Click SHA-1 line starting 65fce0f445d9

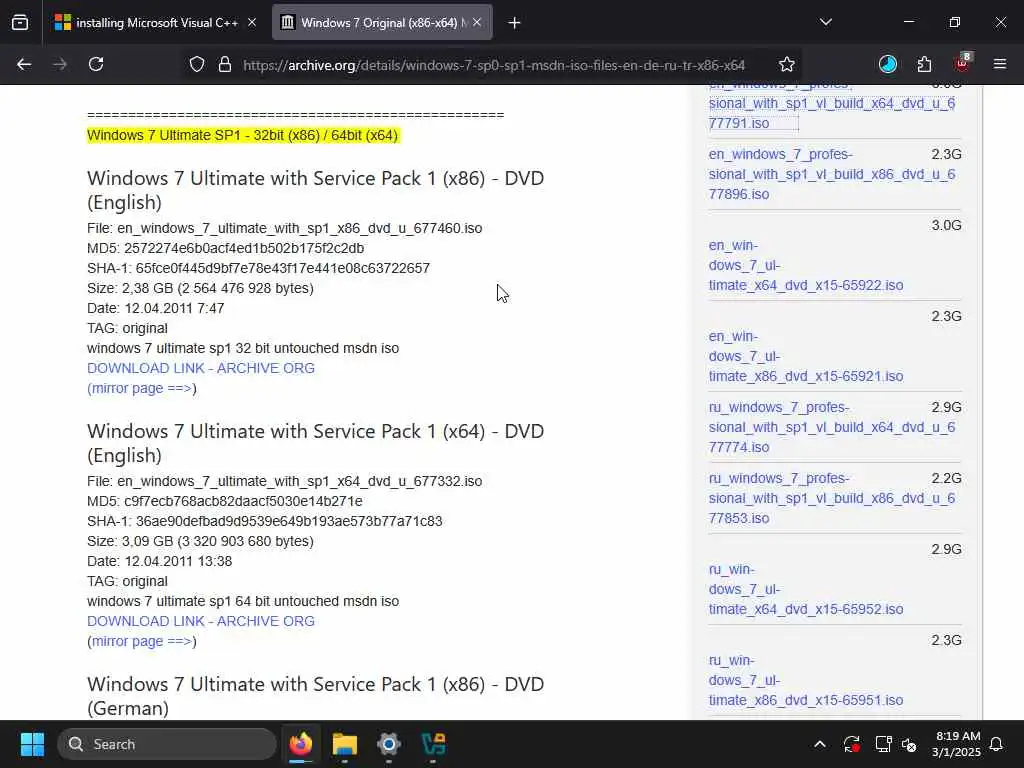(258, 268)
